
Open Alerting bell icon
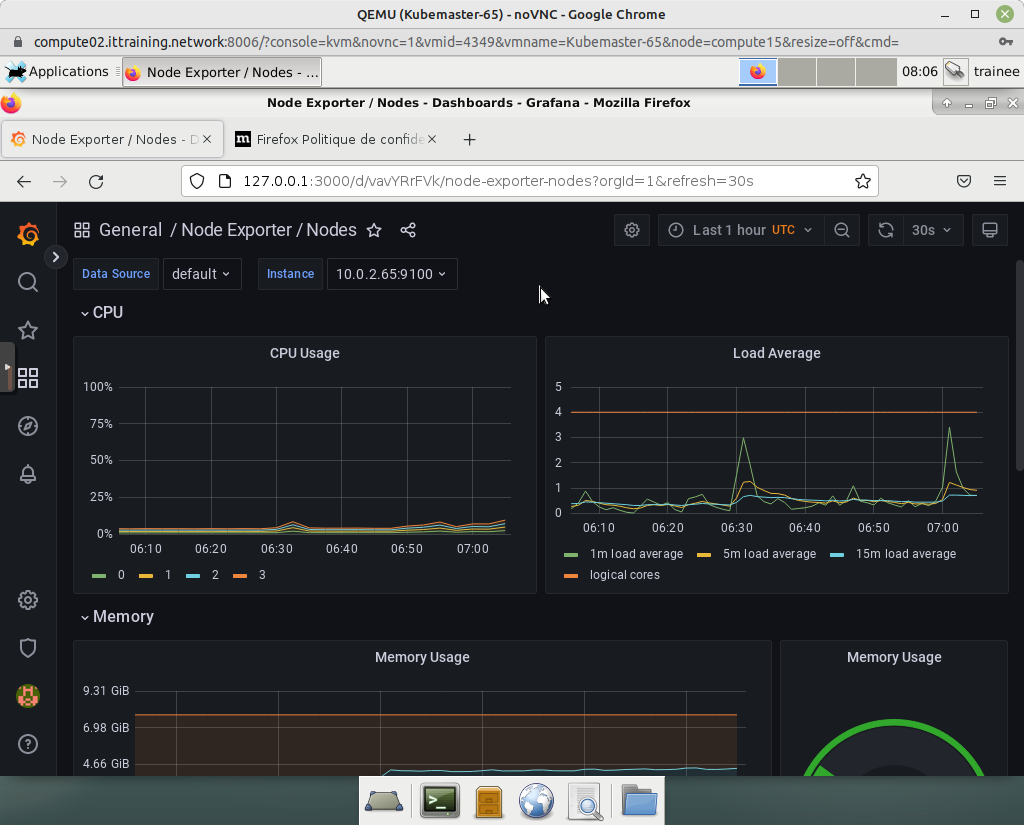tap(28, 474)
